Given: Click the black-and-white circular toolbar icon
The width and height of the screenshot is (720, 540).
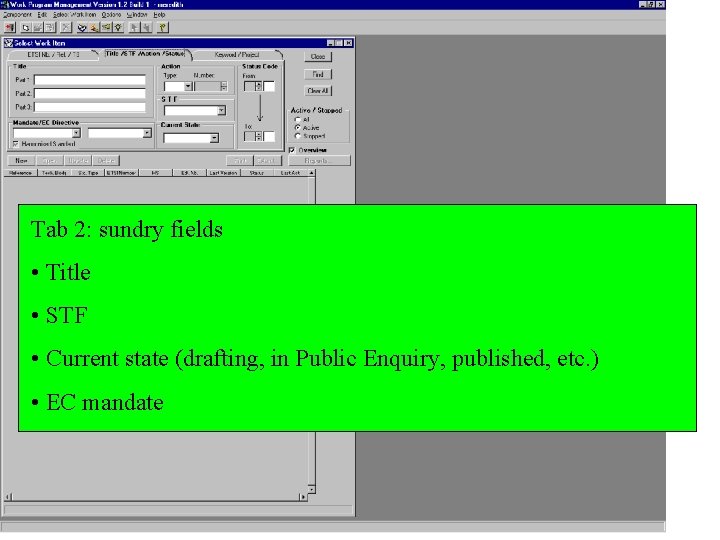Looking at the screenshot, I should click(82, 28).
